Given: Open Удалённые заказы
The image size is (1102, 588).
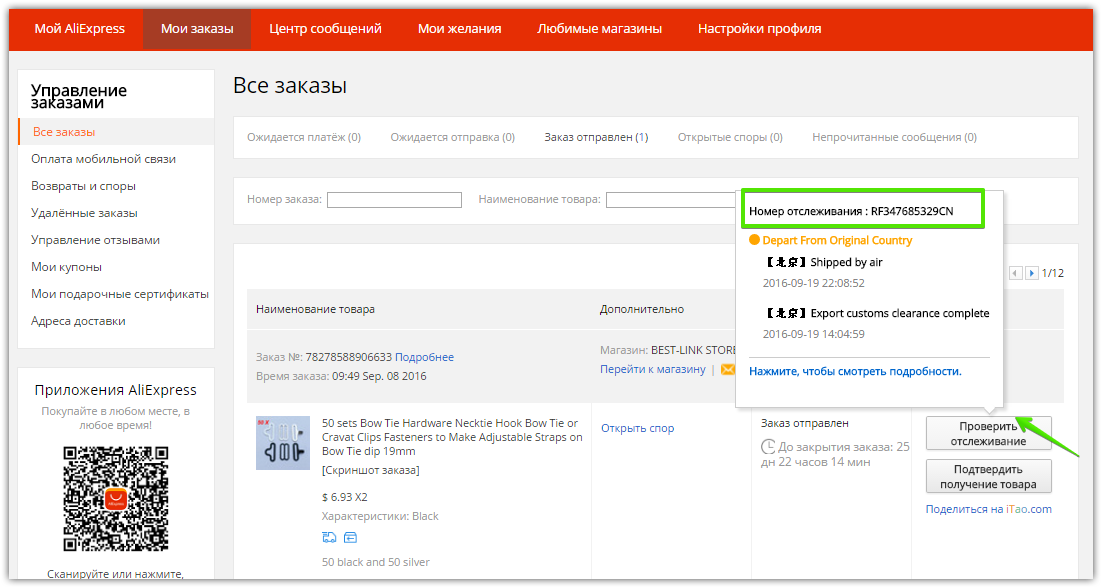Looking at the screenshot, I should pyautogui.click(x=84, y=213).
